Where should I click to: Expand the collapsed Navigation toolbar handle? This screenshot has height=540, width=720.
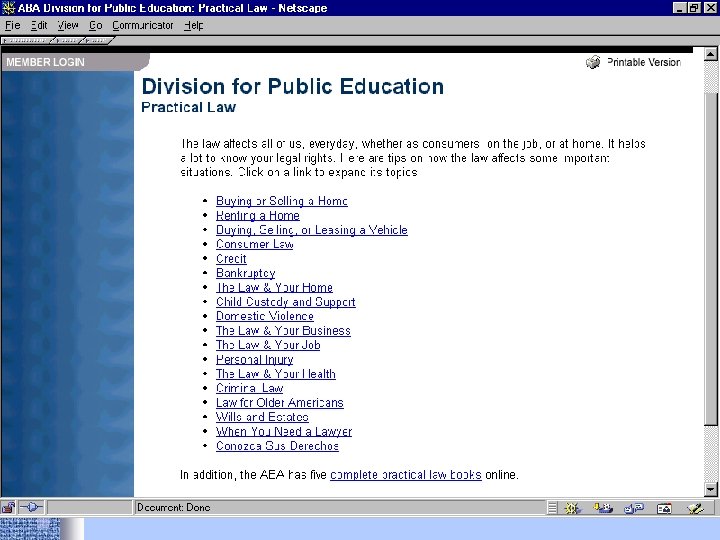(27, 41)
